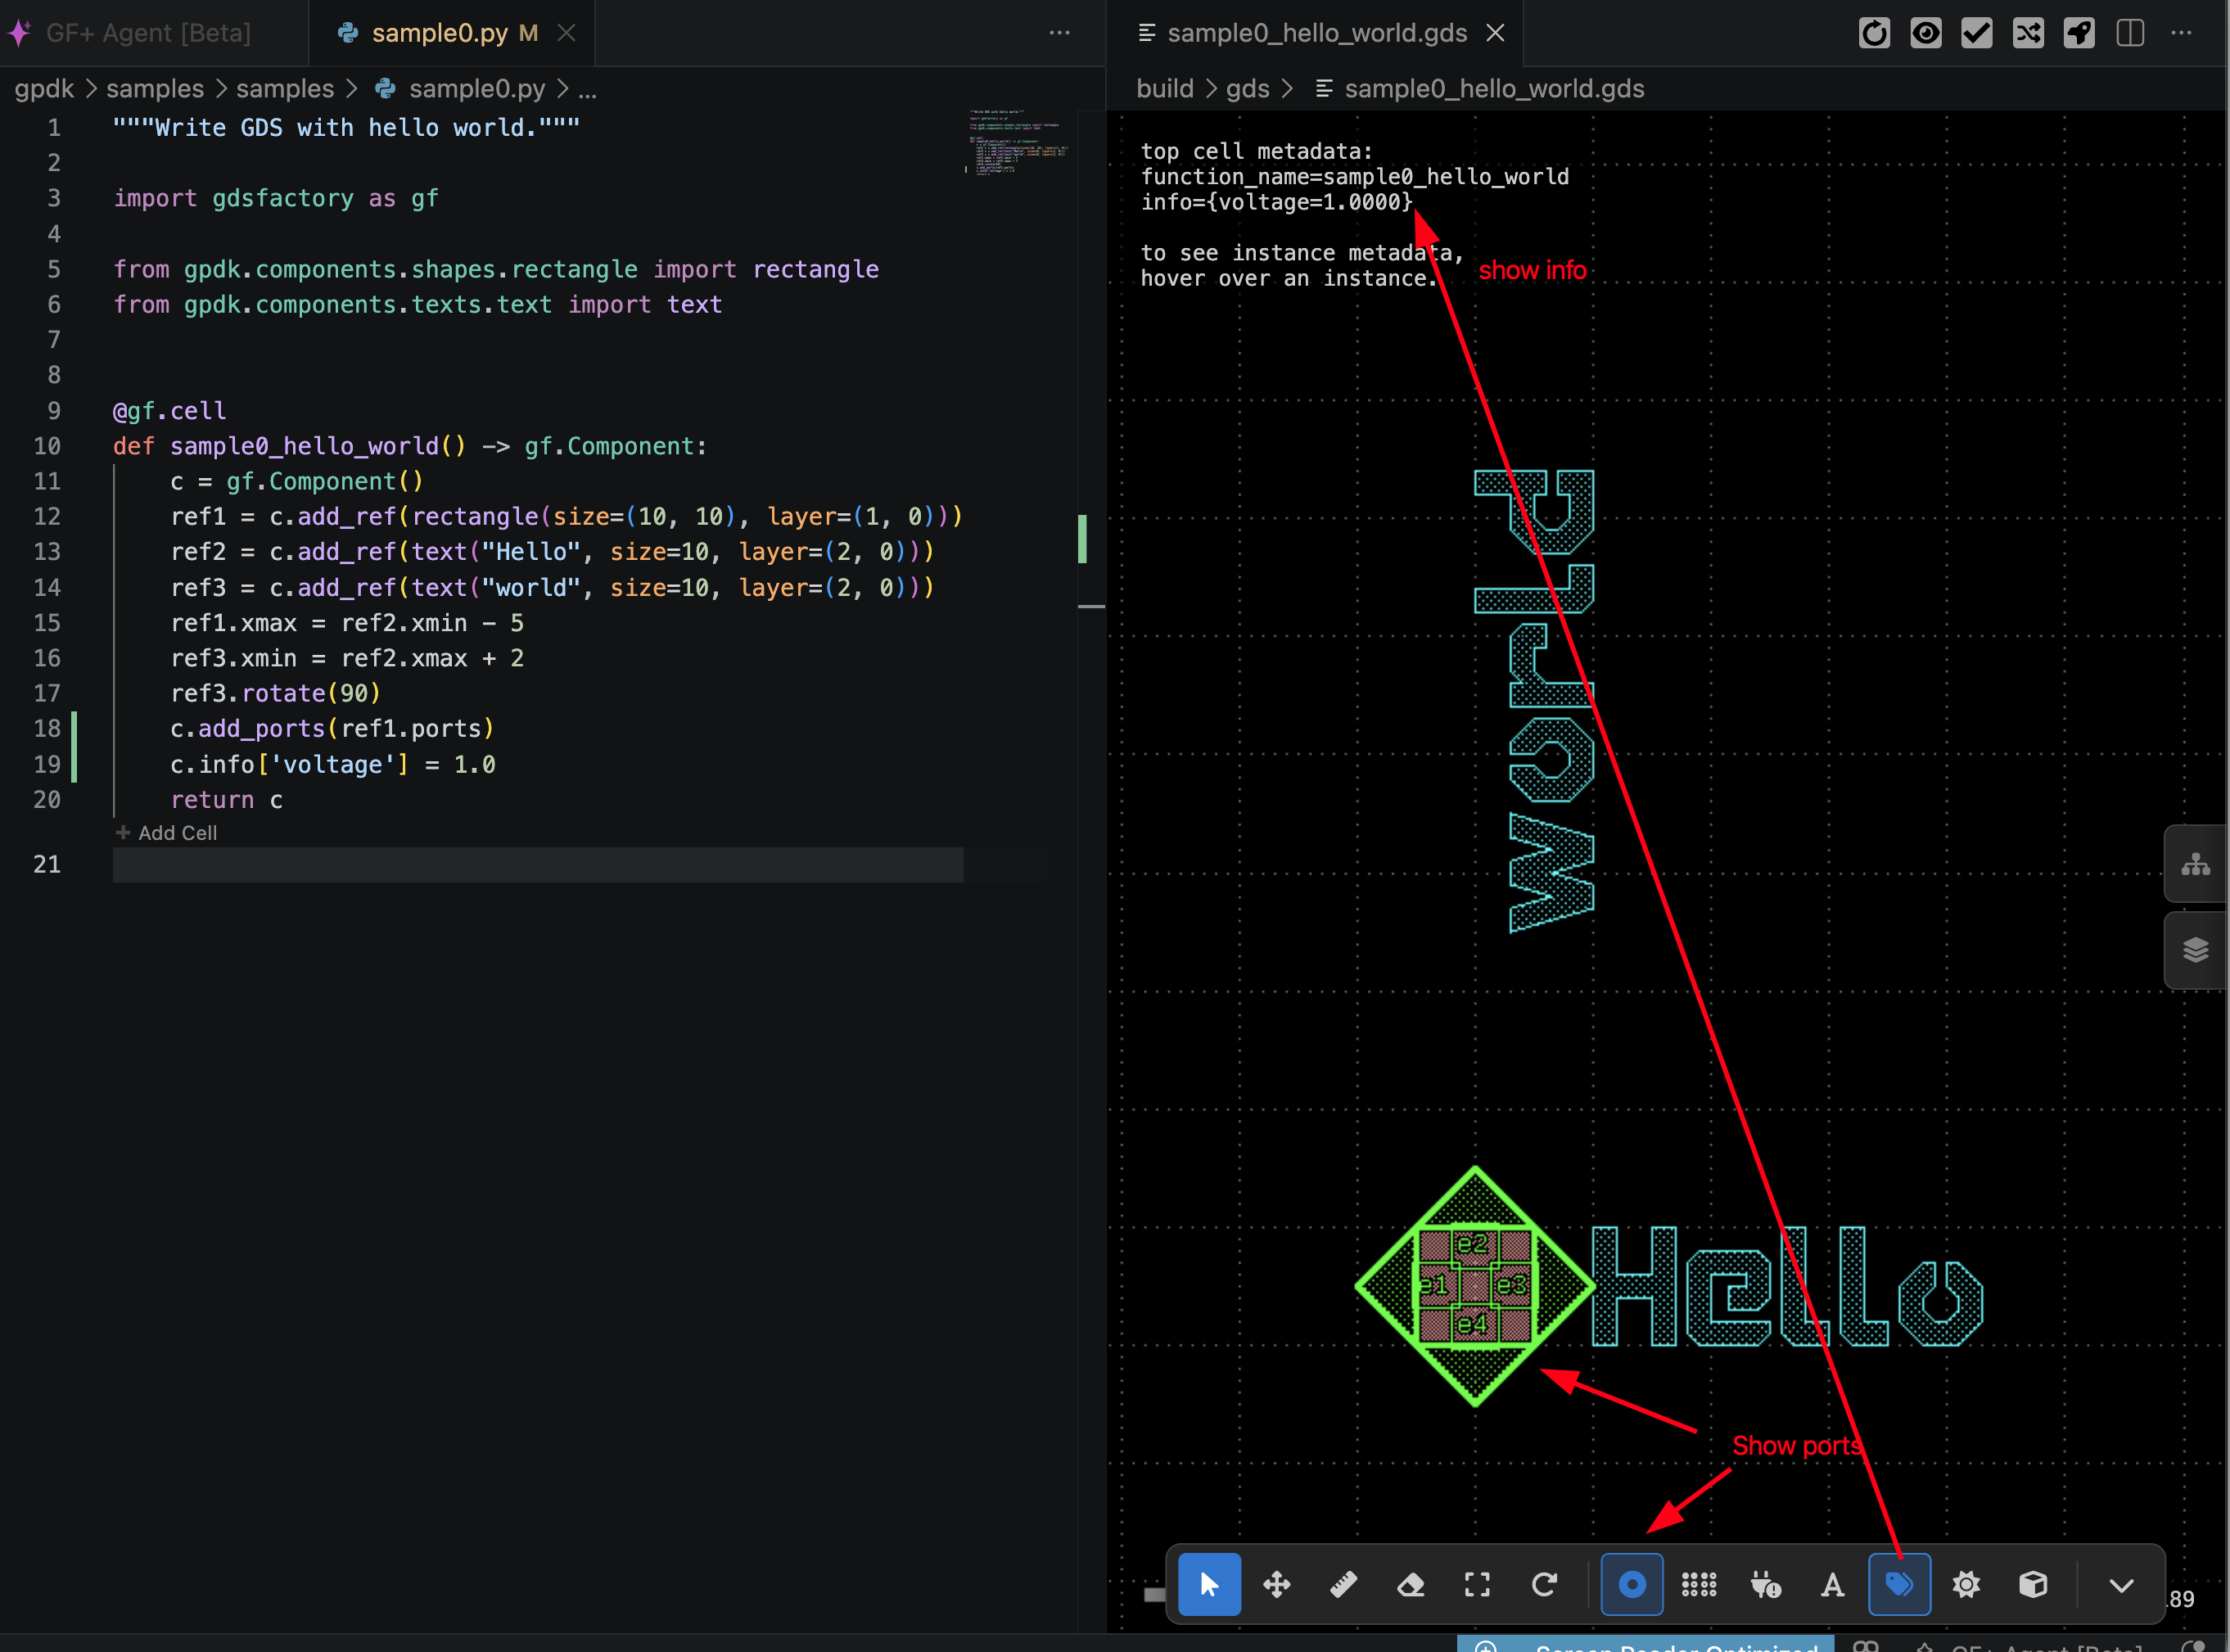Click 'build' breadcrumb in the GDS pane
The height and width of the screenshot is (1652, 2230).
pyautogui.click(x=1165, y=89)
